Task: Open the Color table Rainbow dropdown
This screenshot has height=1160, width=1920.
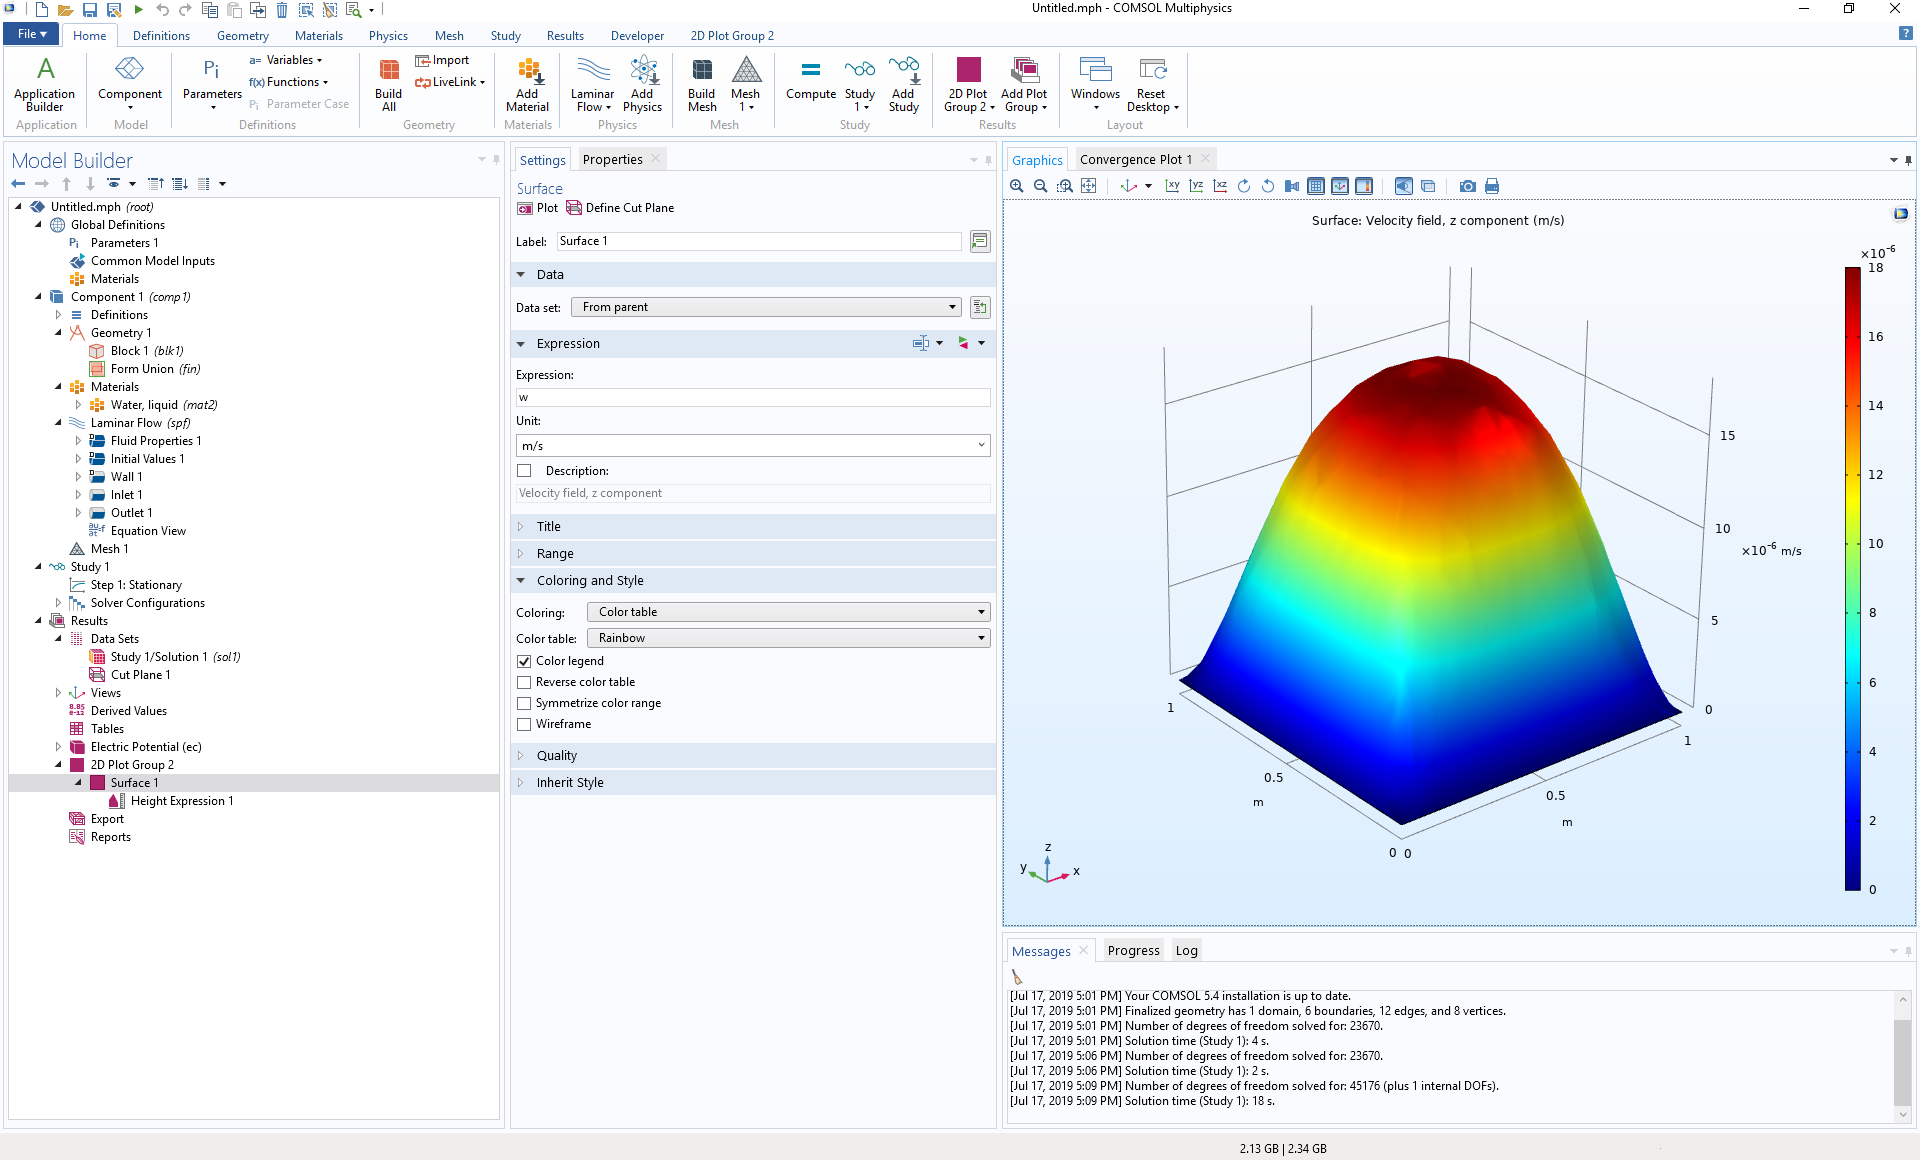Action: tap(789, 638)
